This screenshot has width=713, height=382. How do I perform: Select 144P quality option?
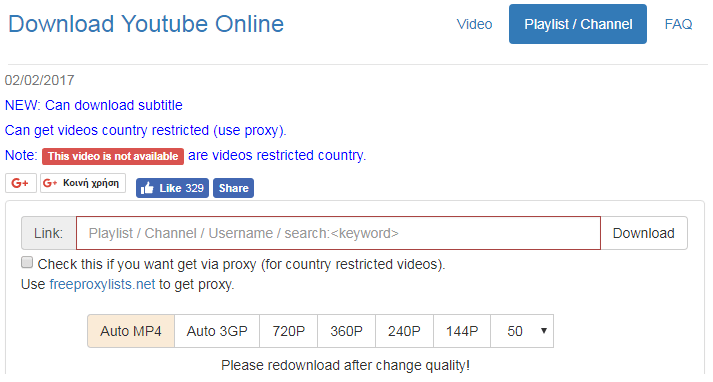click(x=462, y=331)
